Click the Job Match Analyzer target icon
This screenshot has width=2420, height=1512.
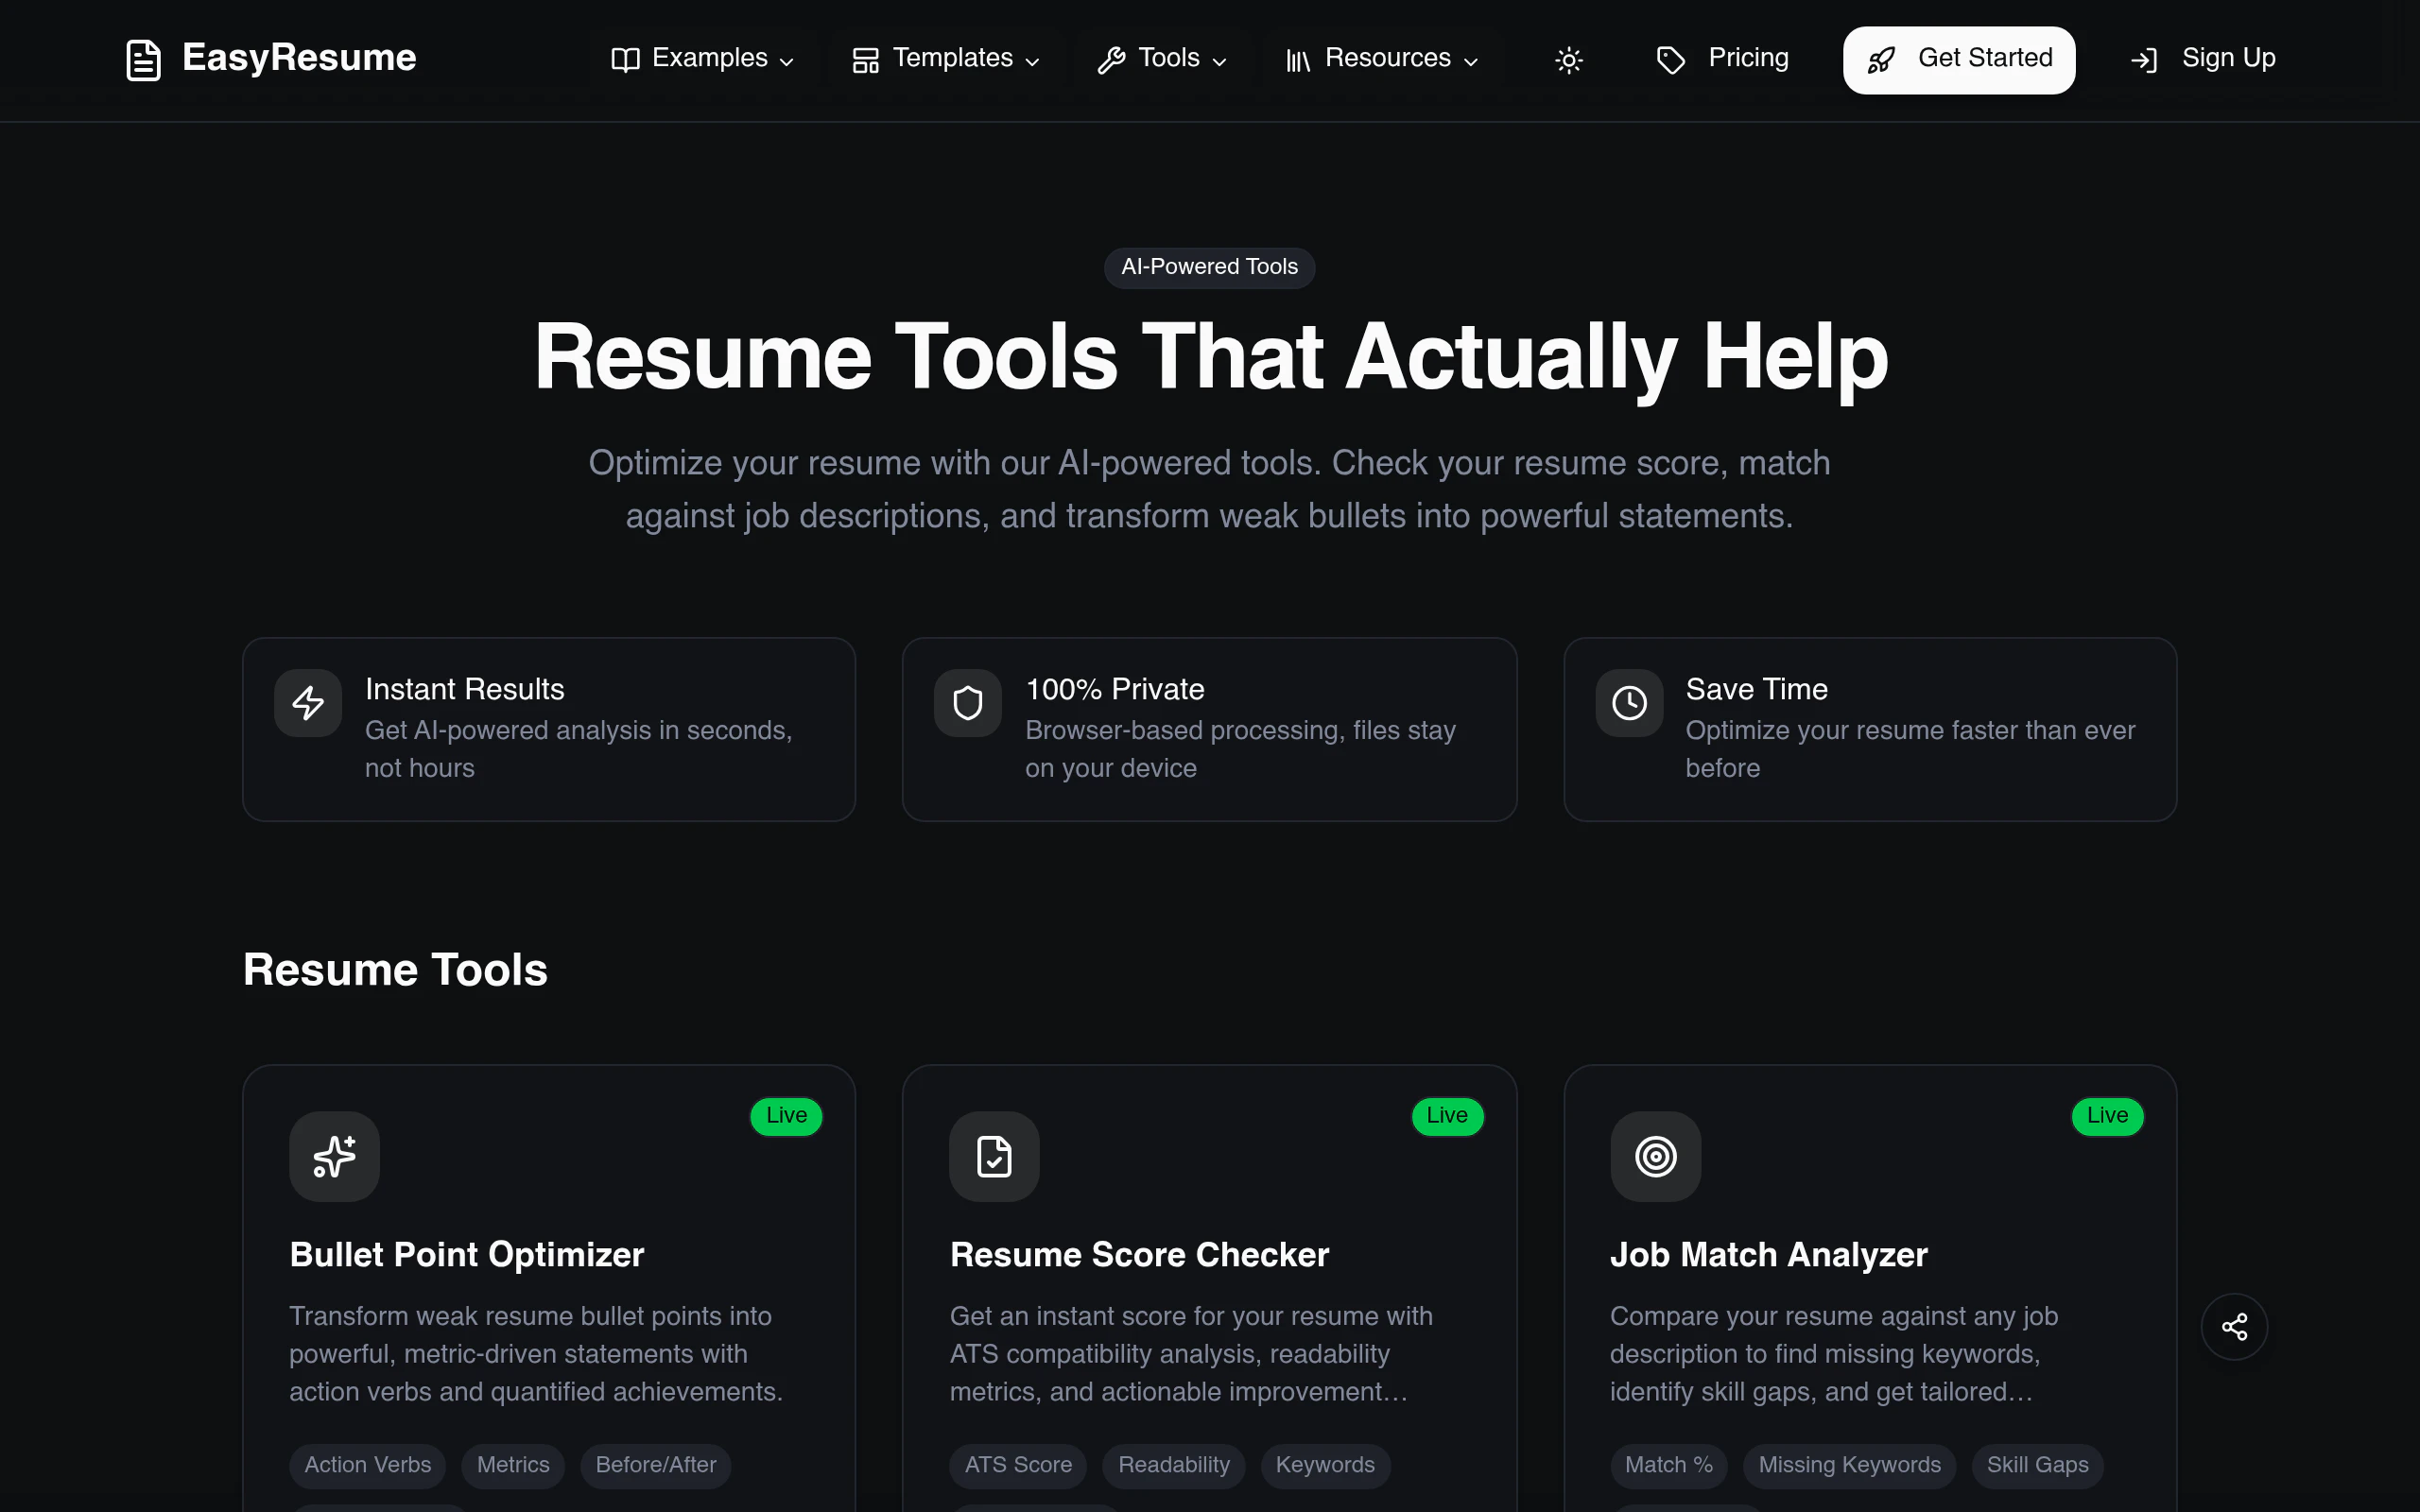click(1655, 1157)
